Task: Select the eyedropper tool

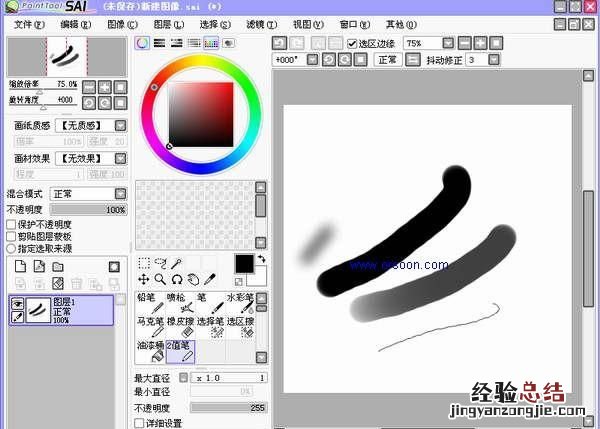Action: [x=210, y=279]
